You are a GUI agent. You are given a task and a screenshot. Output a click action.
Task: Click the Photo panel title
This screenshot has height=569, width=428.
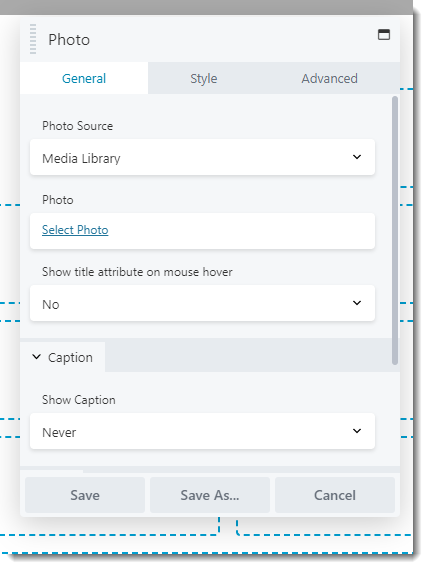69,40
